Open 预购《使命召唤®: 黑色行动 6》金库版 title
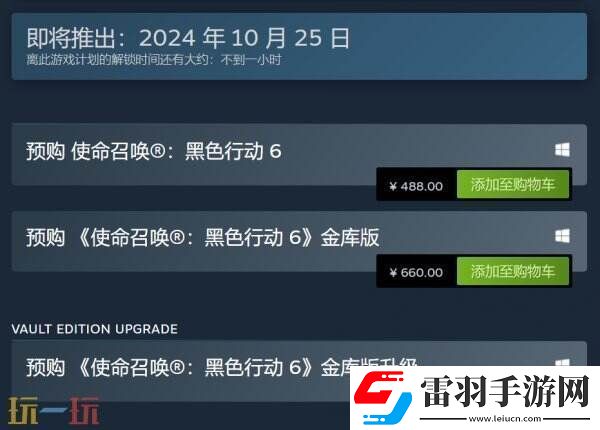 pyautogui.click(x=203, y=237)
